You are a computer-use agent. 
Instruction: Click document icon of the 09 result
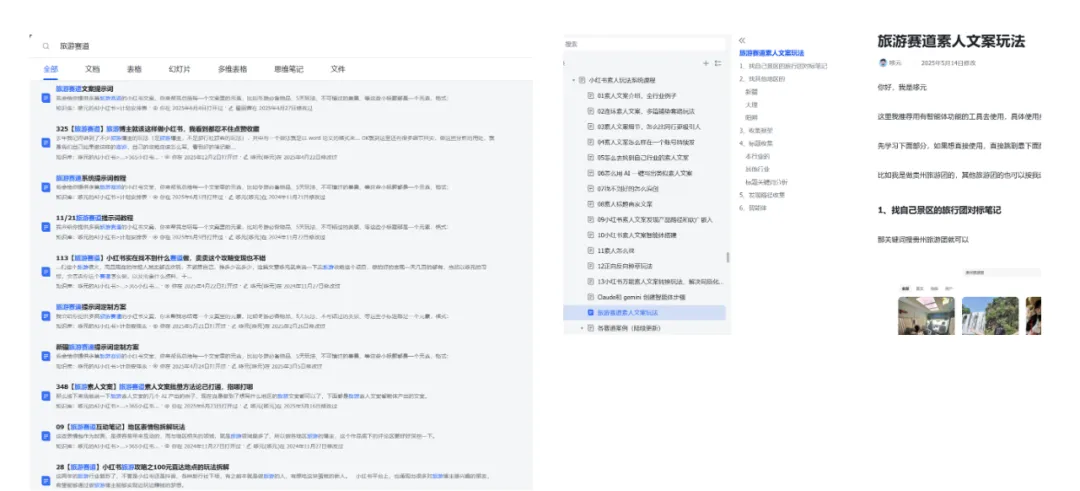(x=46, y=436)
